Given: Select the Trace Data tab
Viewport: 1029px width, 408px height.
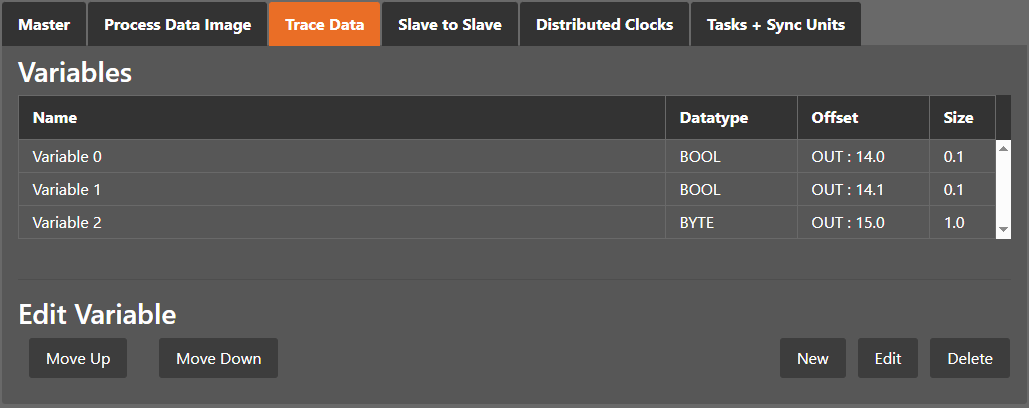Looking at the screenshot, I should (324, 25).
